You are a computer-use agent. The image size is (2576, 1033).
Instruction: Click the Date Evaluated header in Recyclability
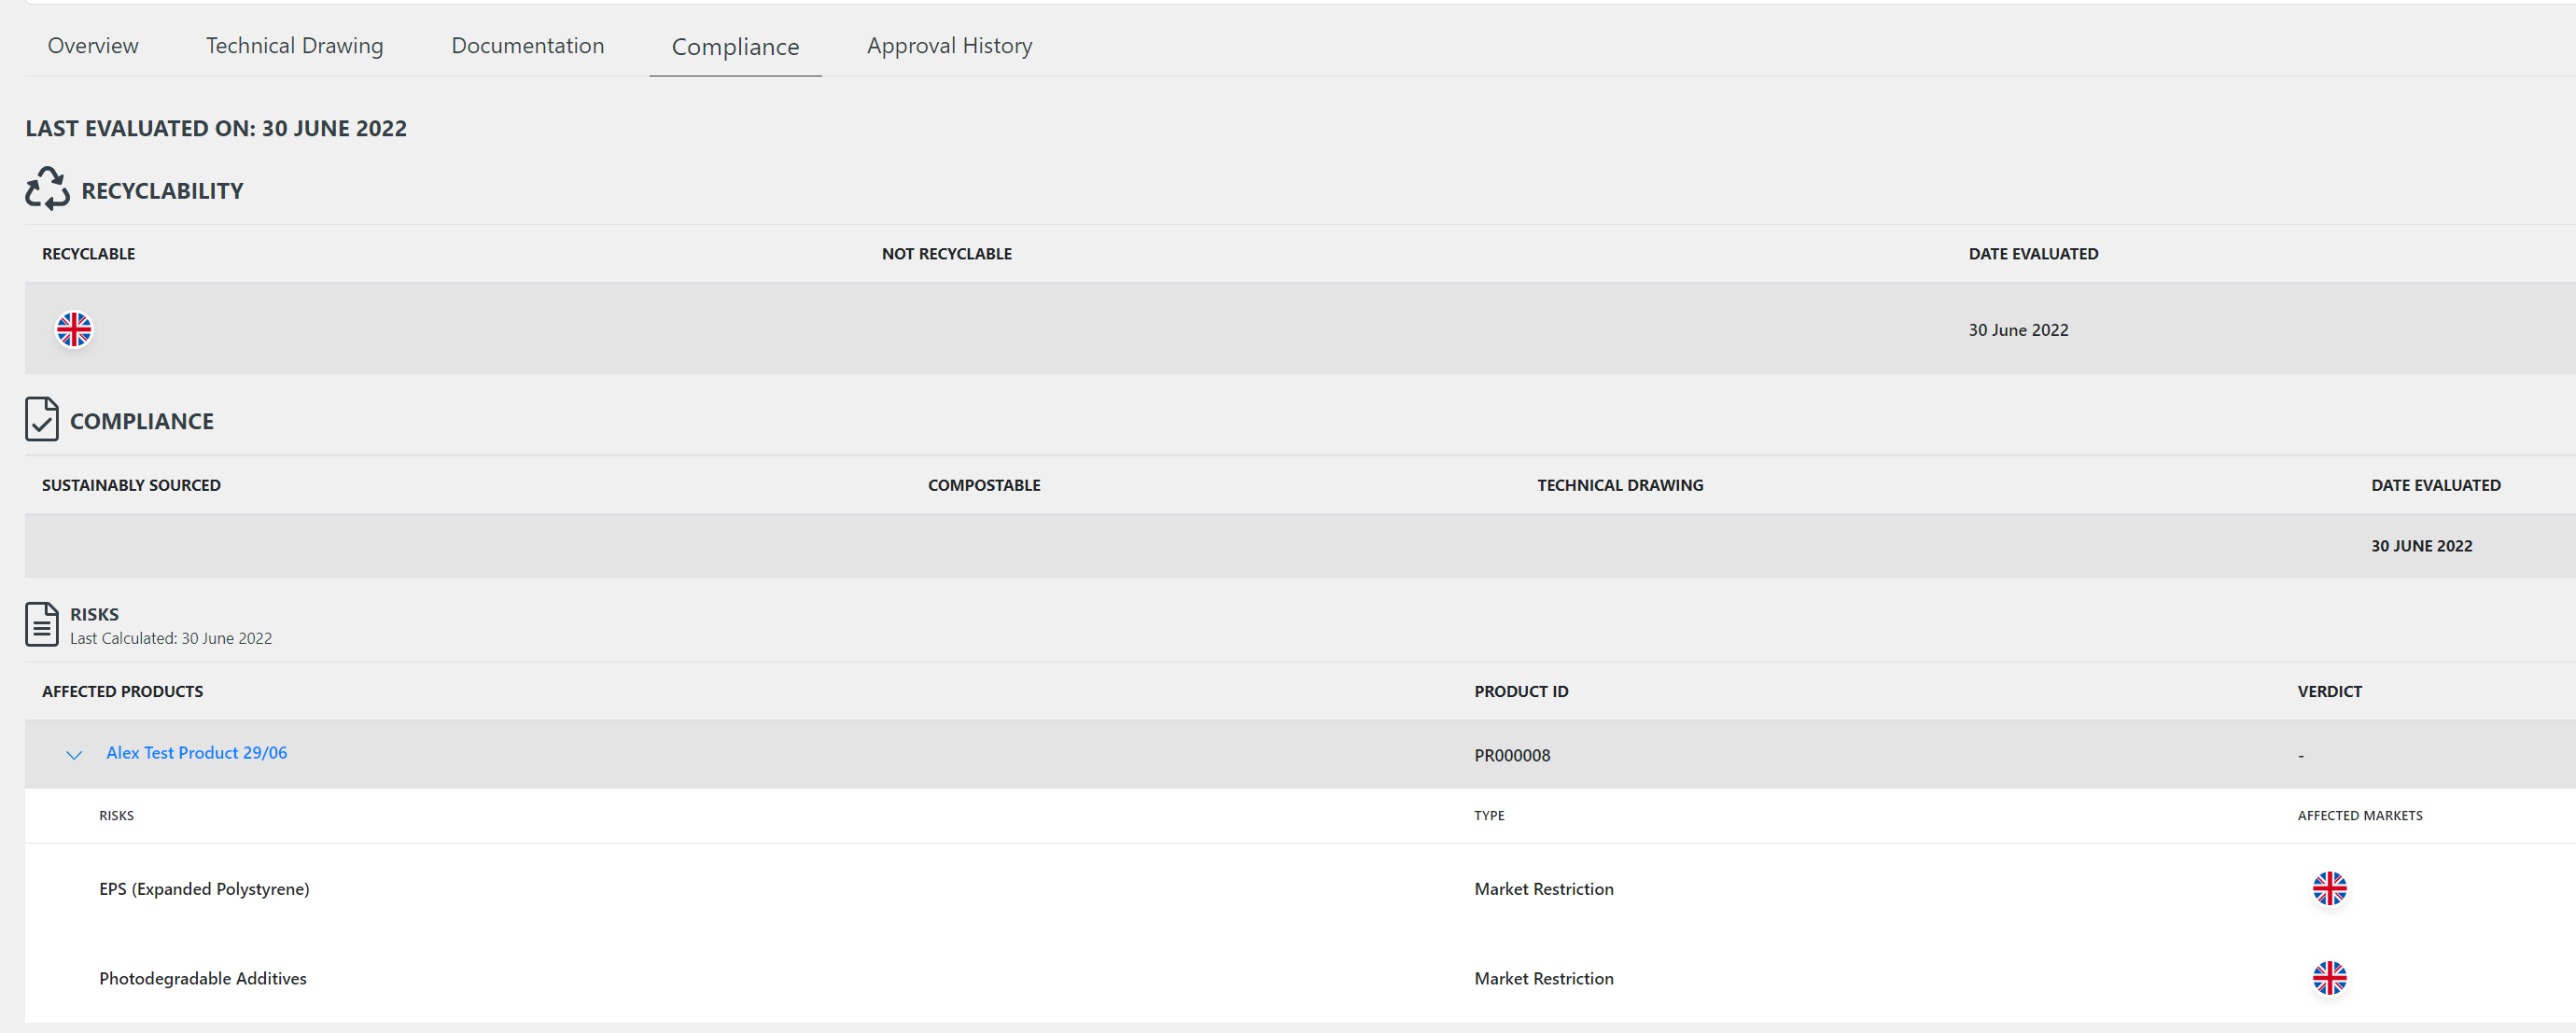tap(2033, 254)
